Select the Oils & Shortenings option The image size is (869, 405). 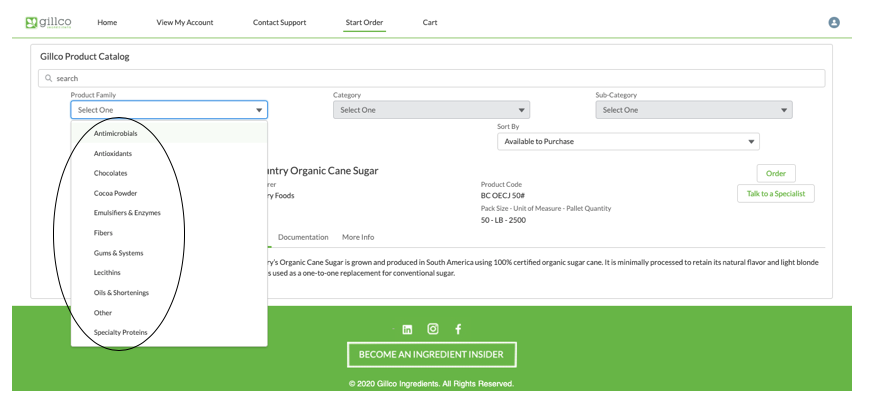169,293
